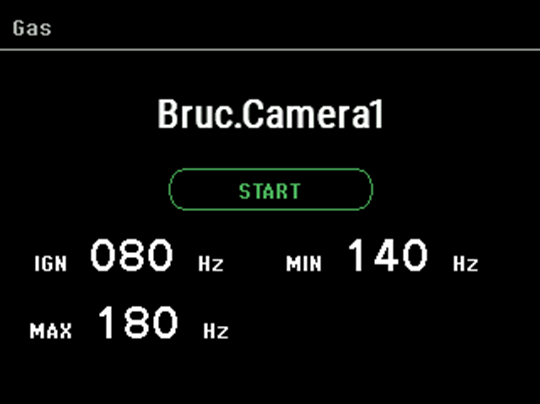The height and width of the screenshot is (404, 540).
Task: Click the Hz unit beside MAX value
Action: tap(216, 331)
